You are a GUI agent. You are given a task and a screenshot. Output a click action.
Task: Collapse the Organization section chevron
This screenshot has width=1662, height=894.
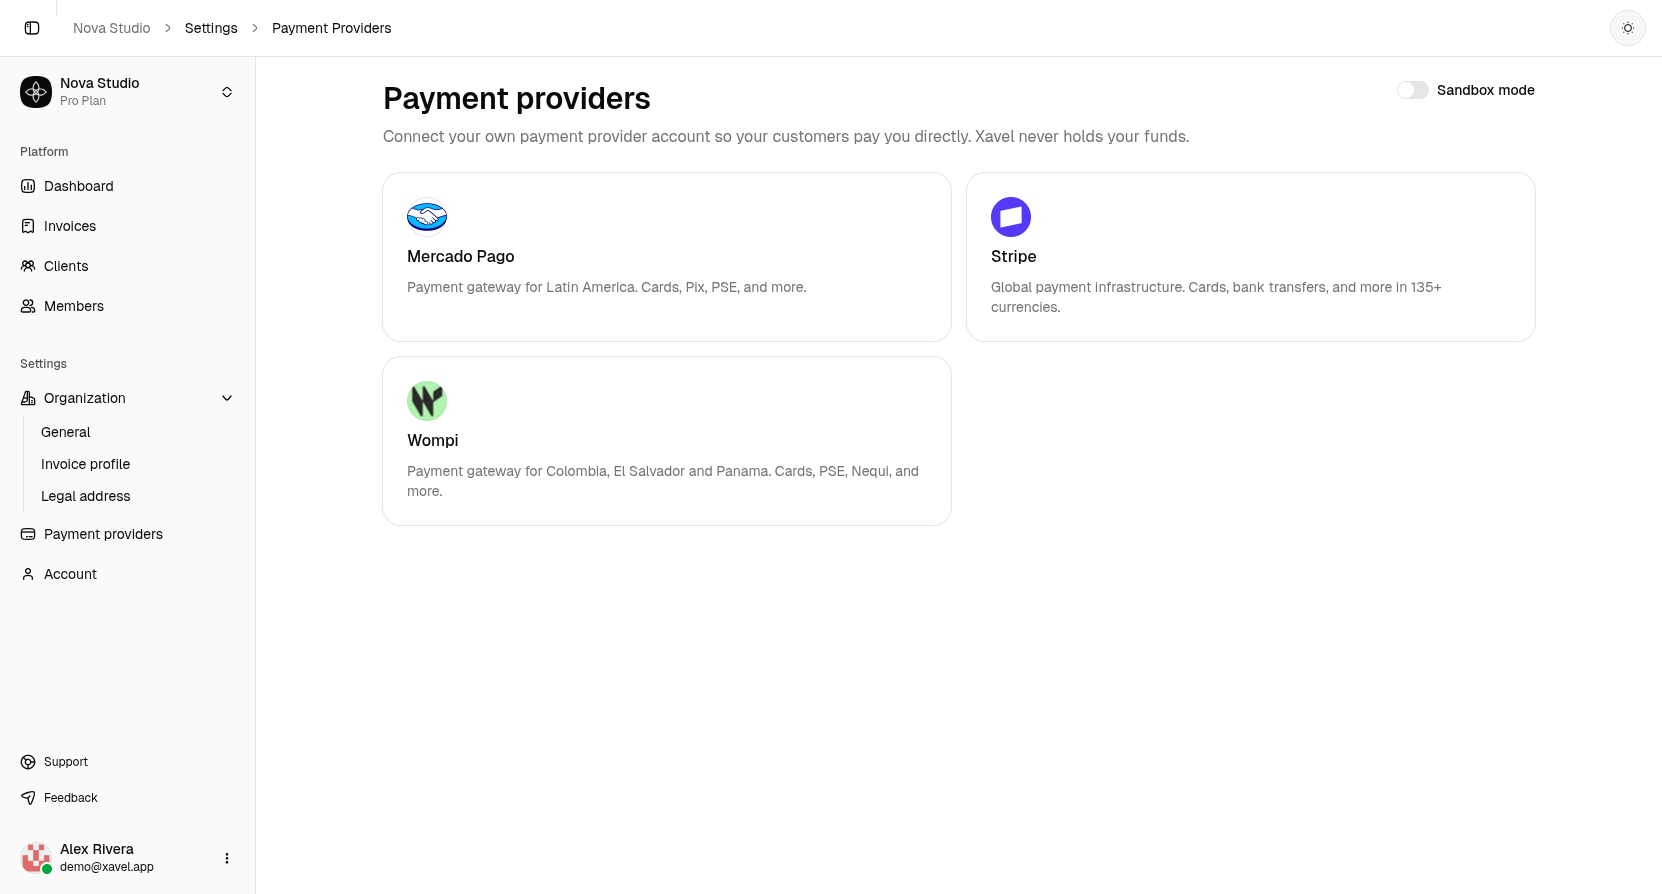(227, 398)
